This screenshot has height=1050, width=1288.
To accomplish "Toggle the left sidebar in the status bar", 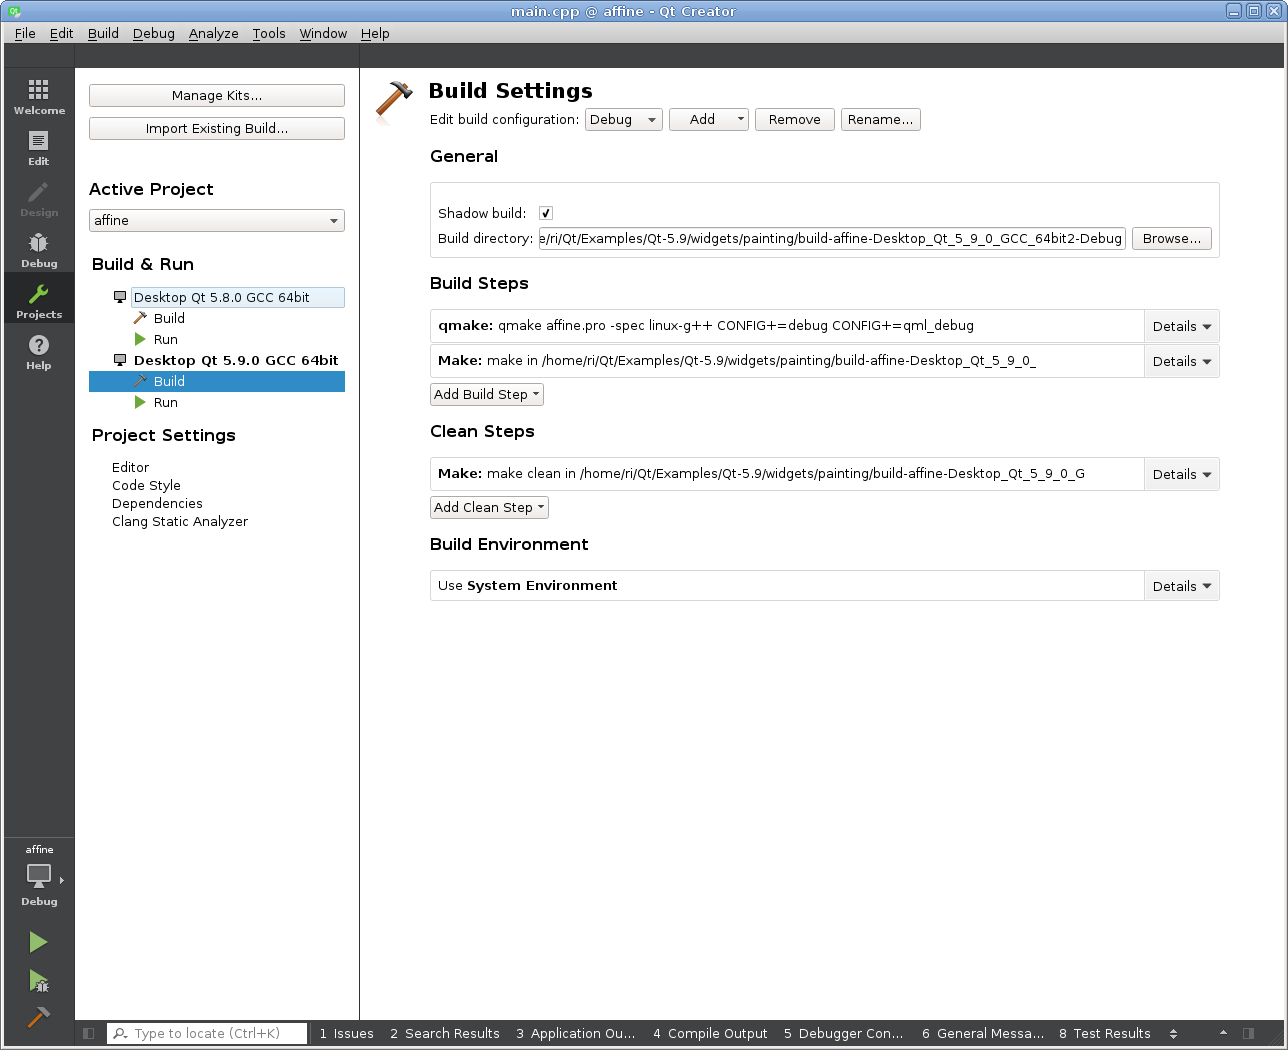I will click(89, 1033).
